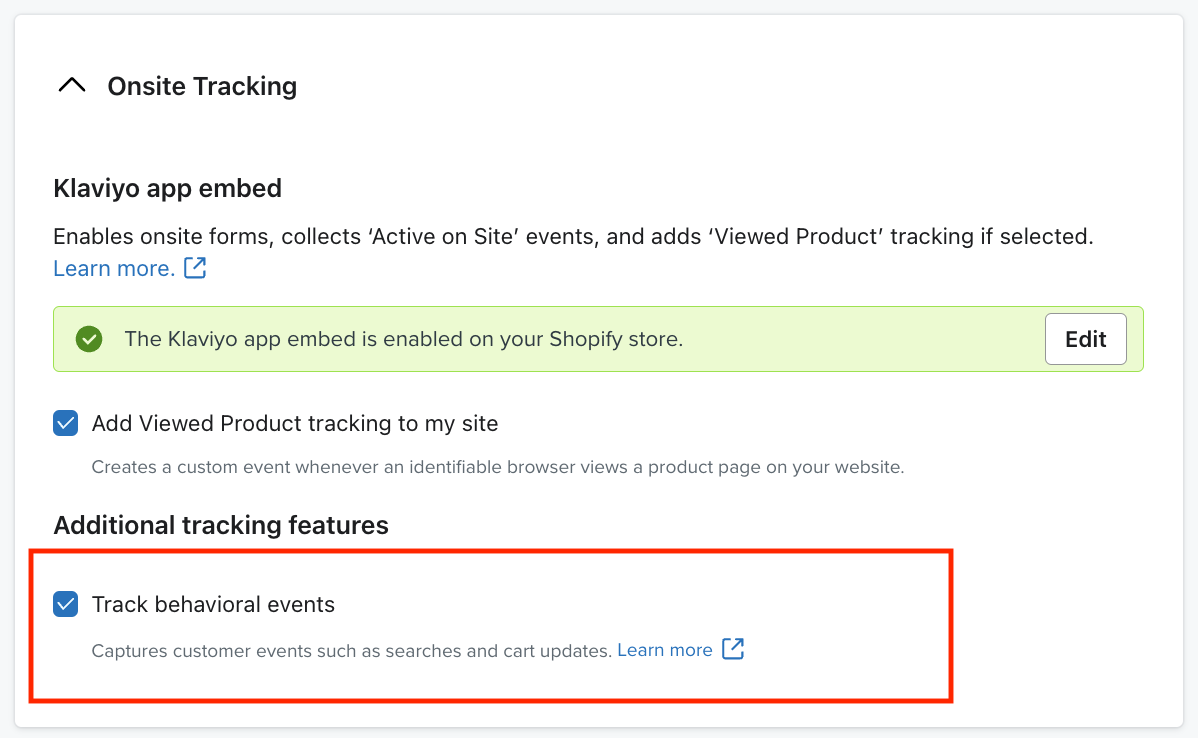Viewport: 1198px width, 738px height.
Task: Click the Edit button in the banner
Action: tap(1085, 338)
